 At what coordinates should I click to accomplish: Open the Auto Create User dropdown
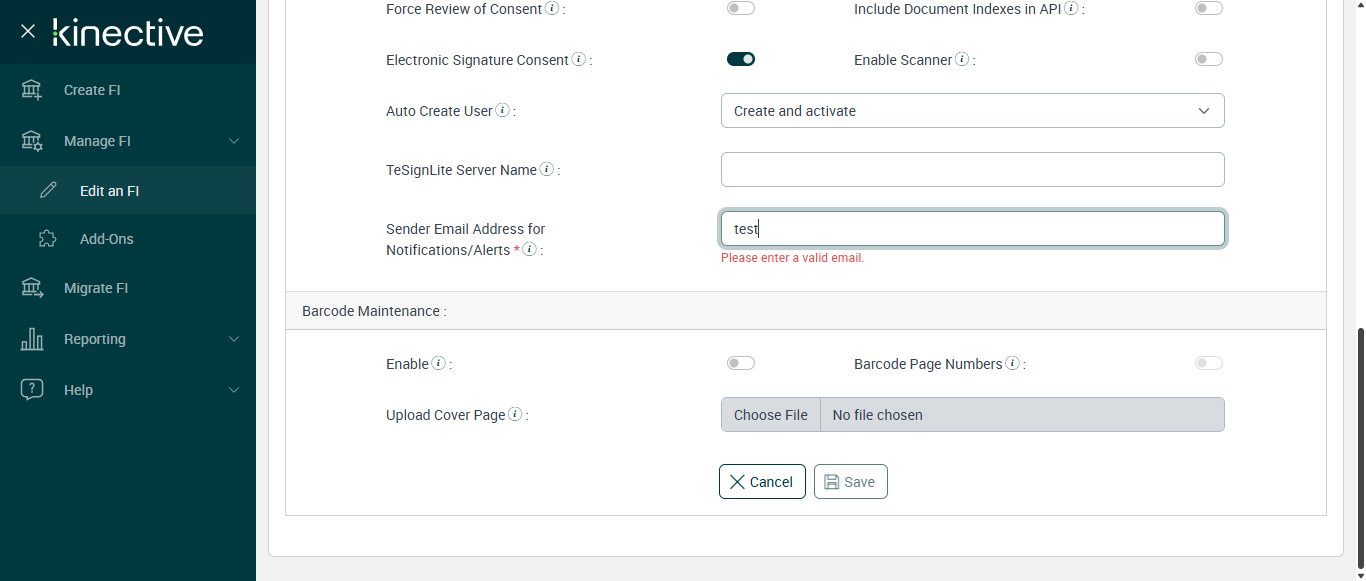click(x=972, y=111)
